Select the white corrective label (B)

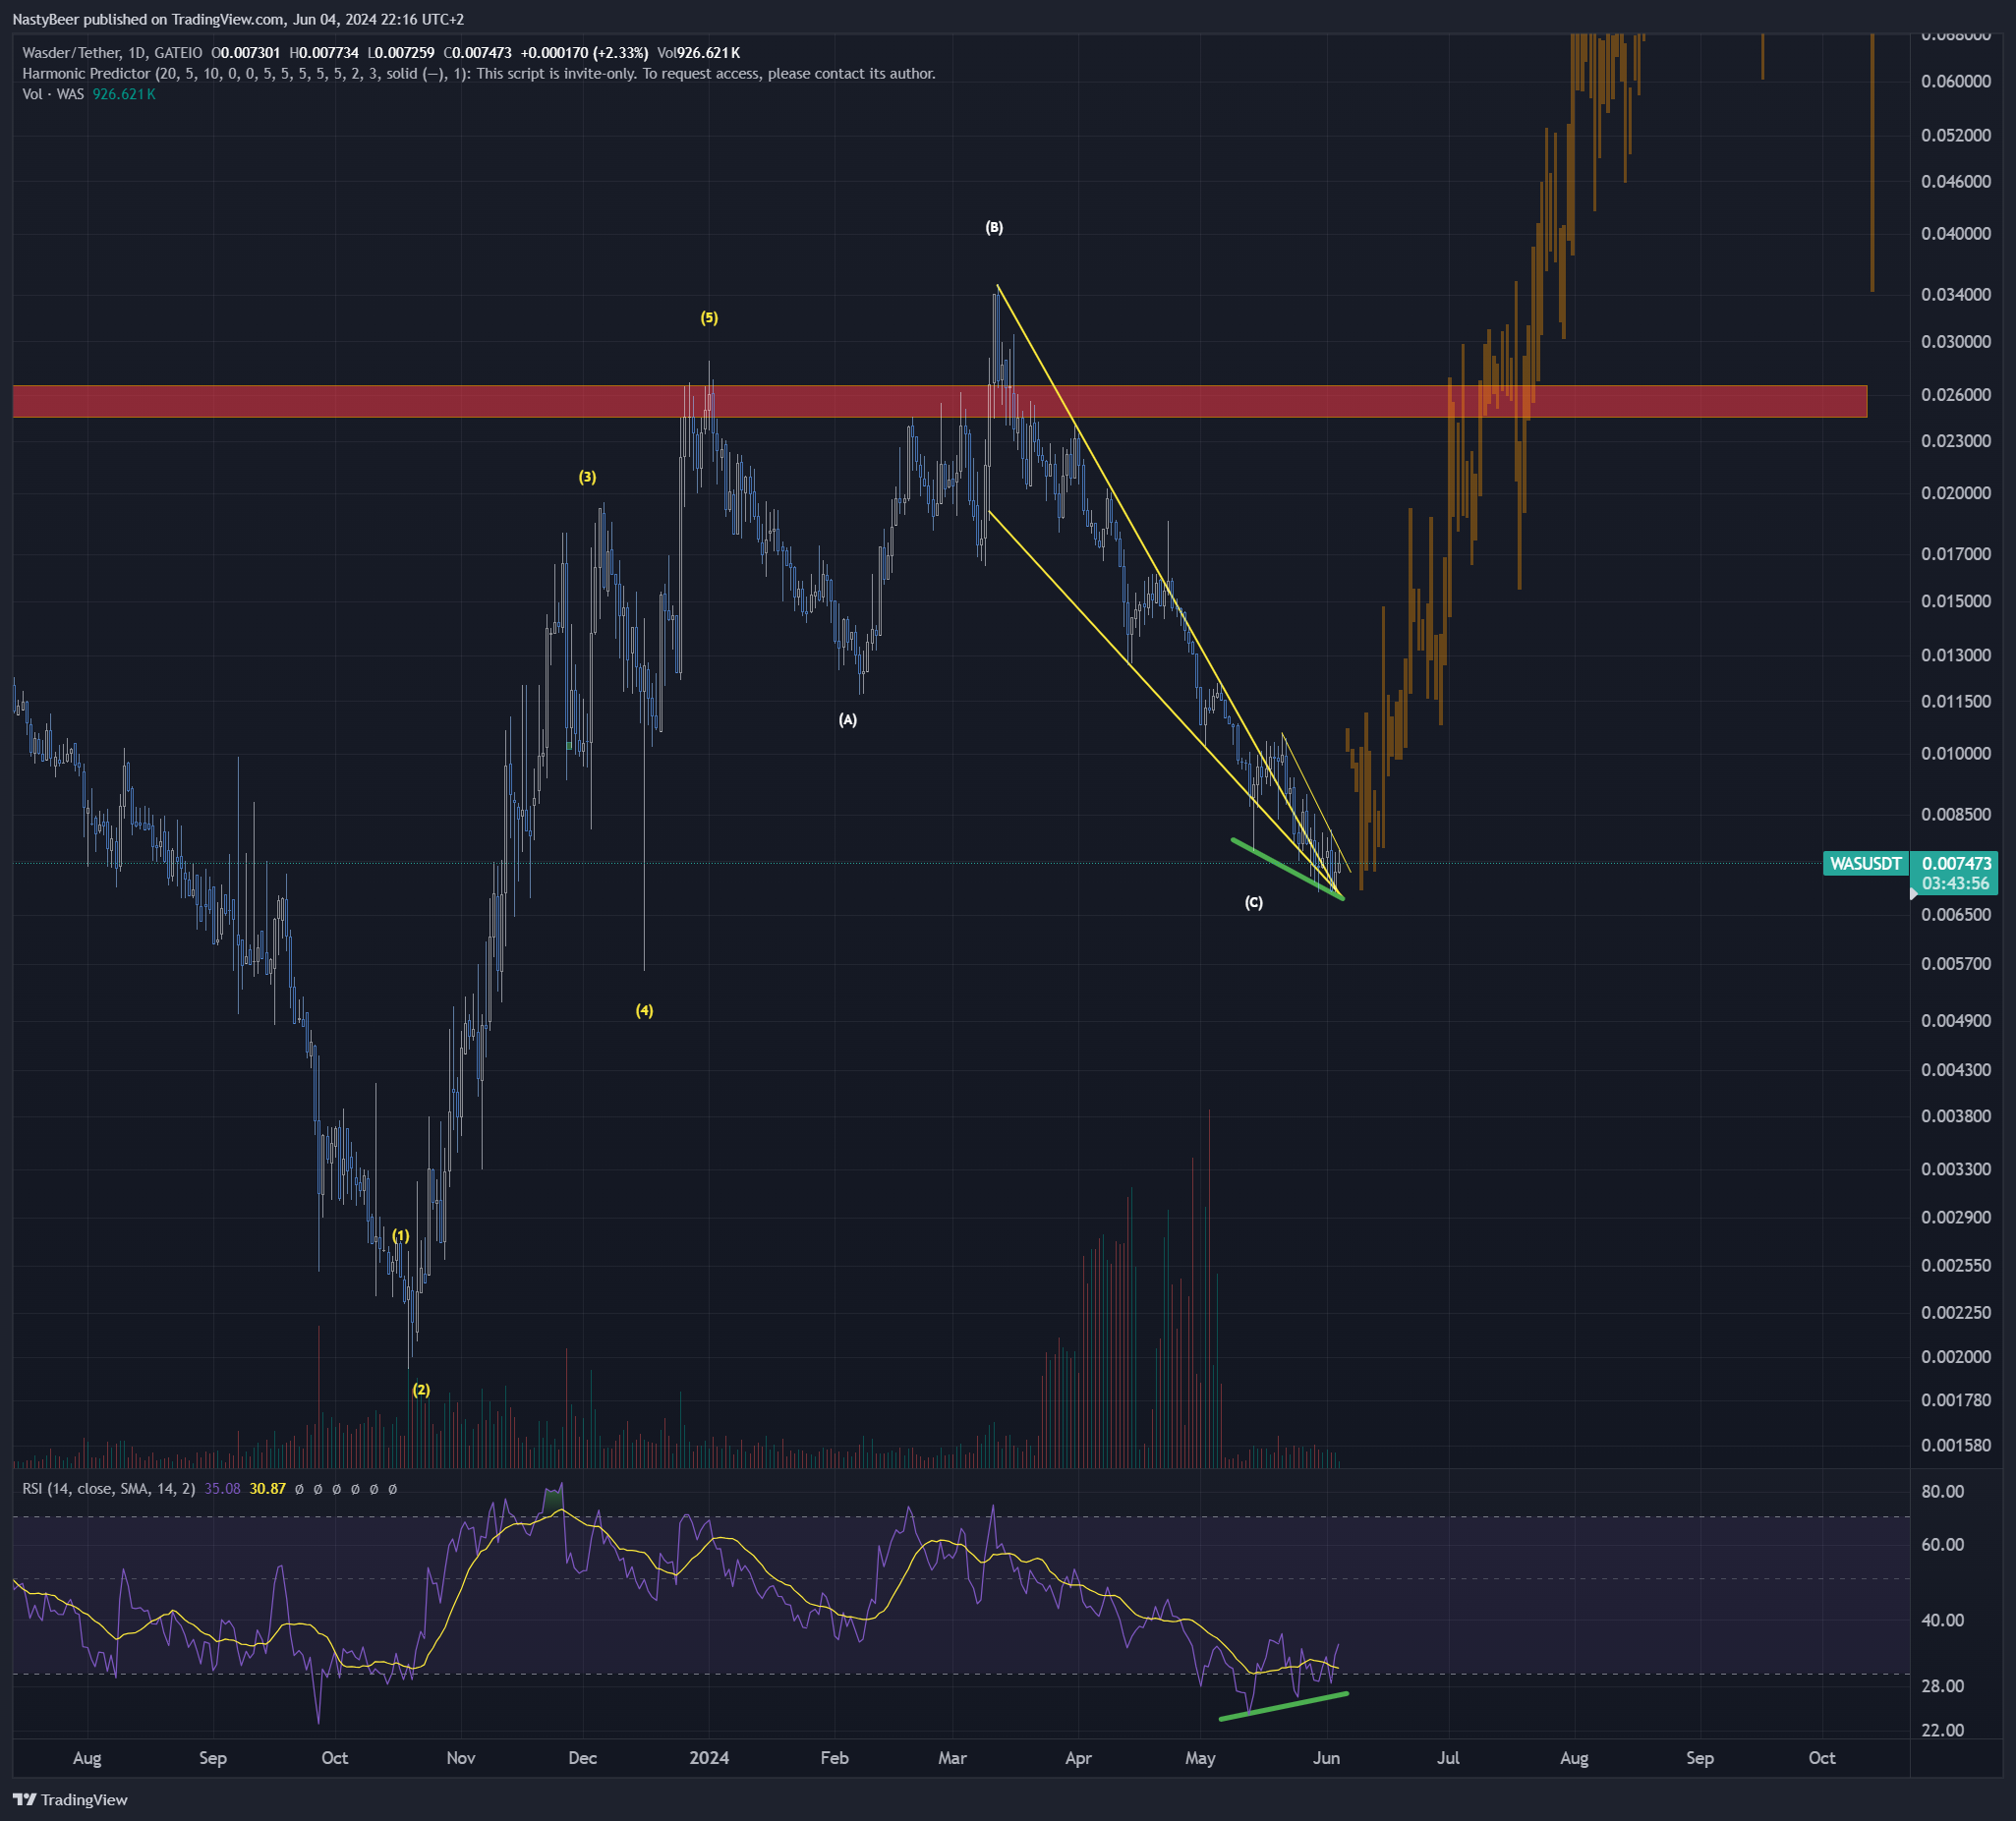[x=994, y=227]
